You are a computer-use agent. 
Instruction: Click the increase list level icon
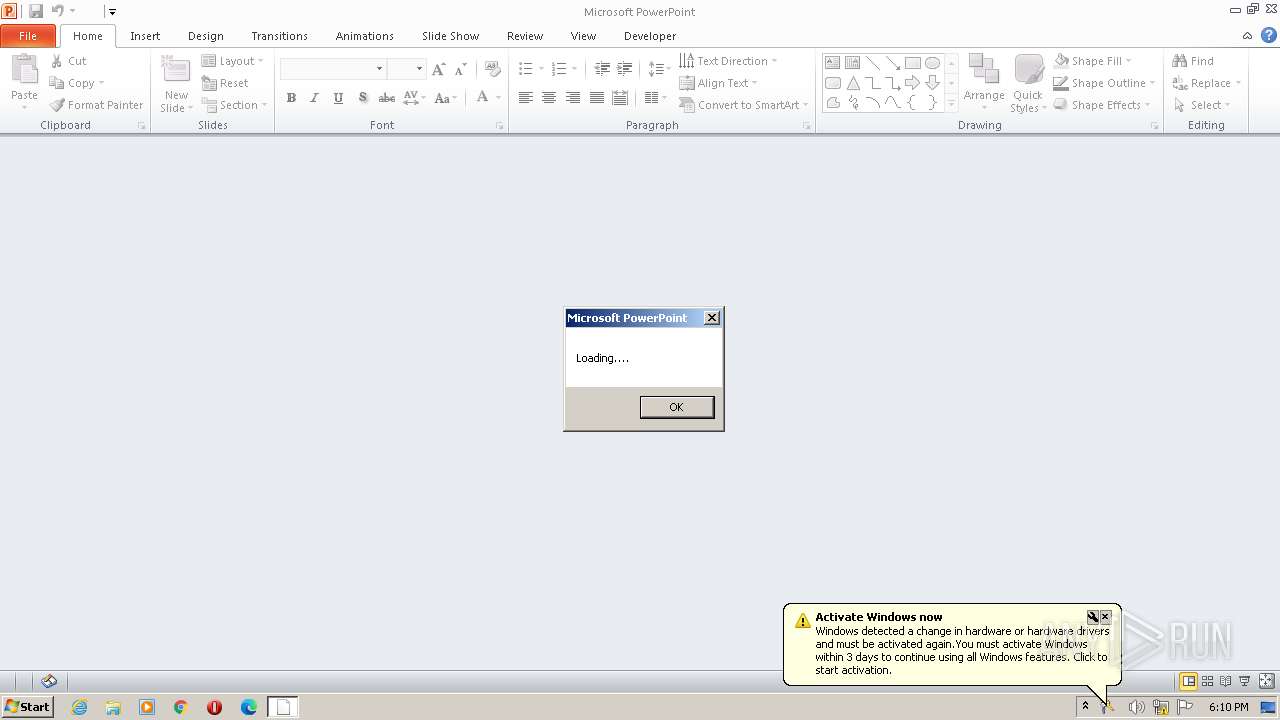[x=624, y=69]
